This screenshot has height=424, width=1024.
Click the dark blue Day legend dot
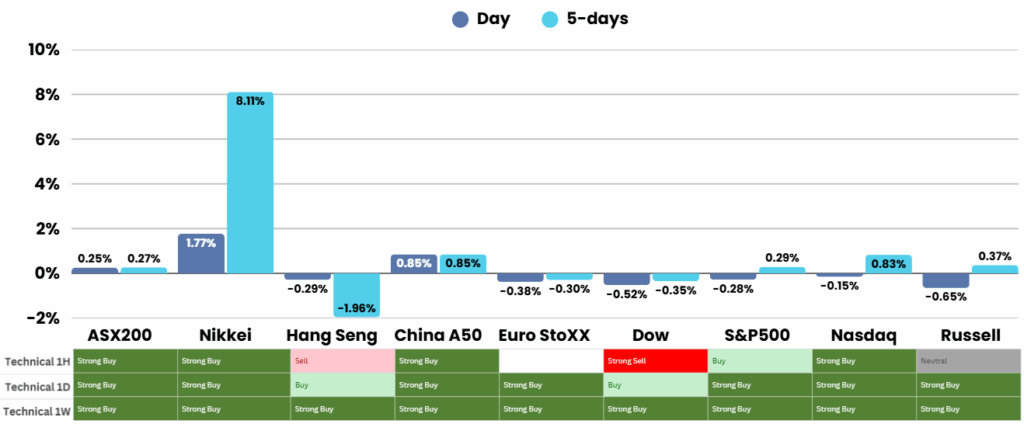[461, 19]
